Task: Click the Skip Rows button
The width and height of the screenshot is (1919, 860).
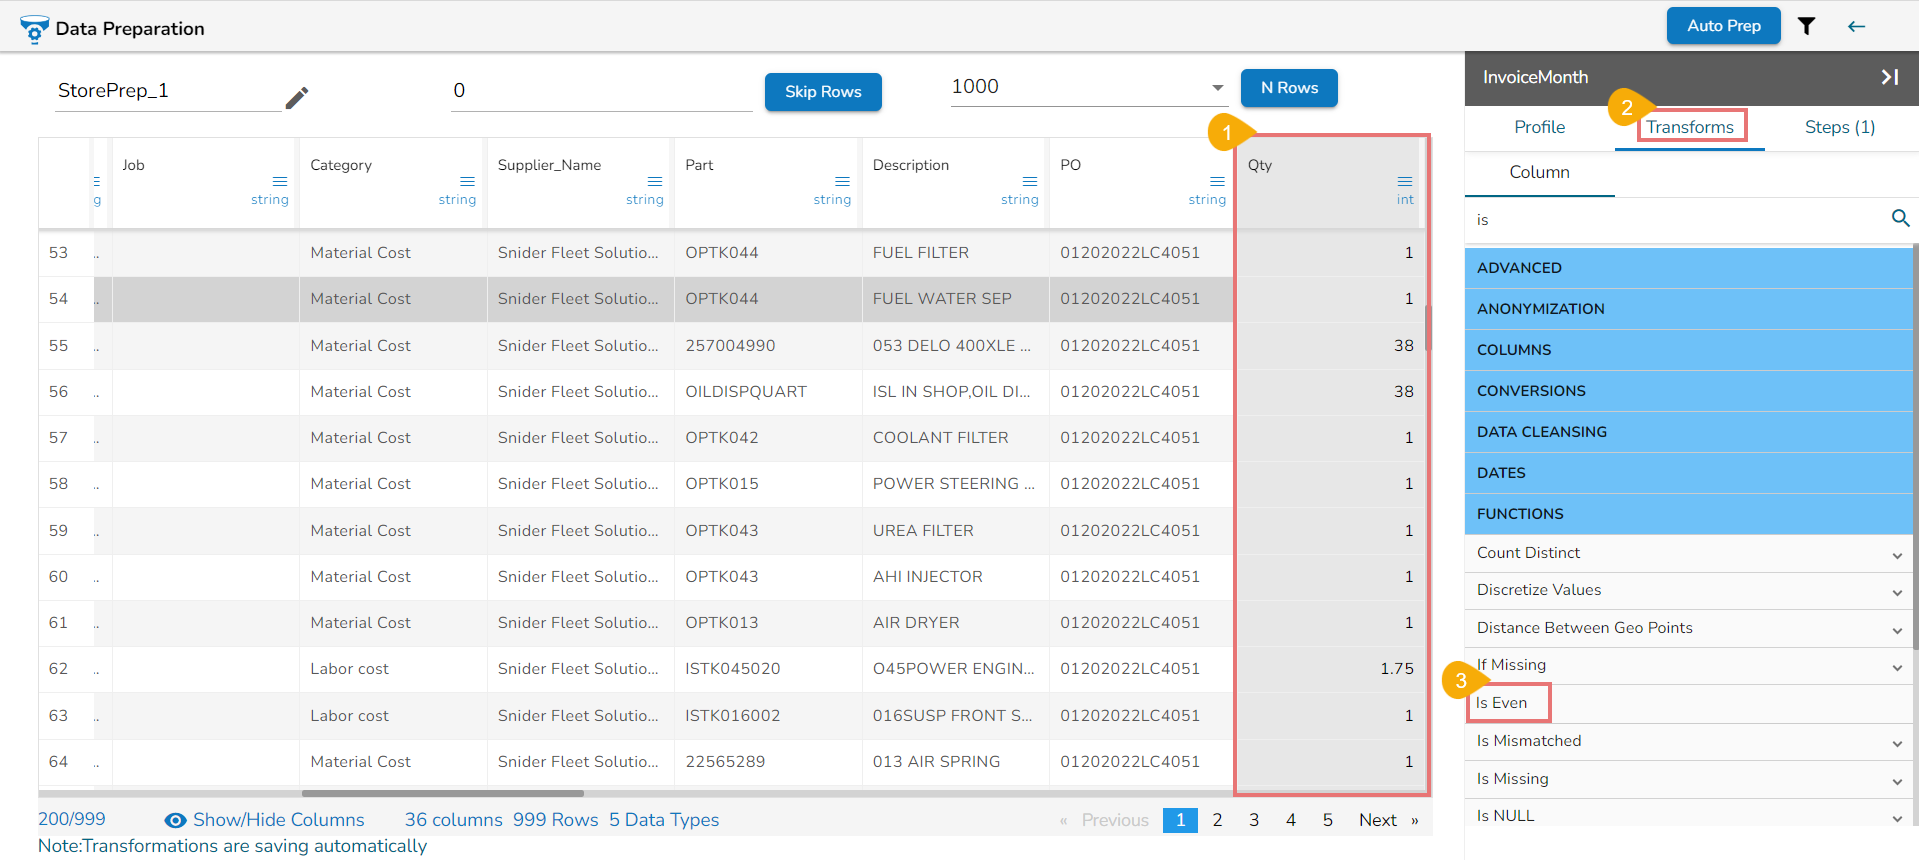Action: pos(822,92)
